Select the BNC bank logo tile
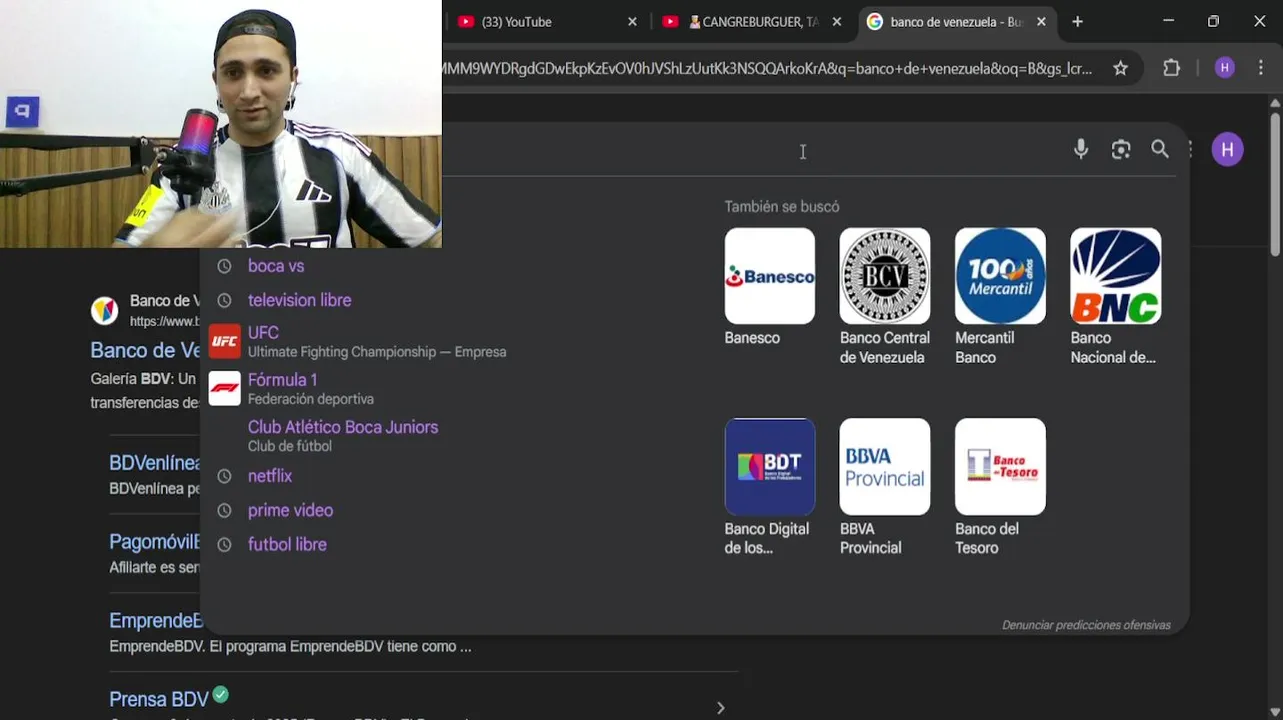The image size is (1283, 720). (1116, 276)
